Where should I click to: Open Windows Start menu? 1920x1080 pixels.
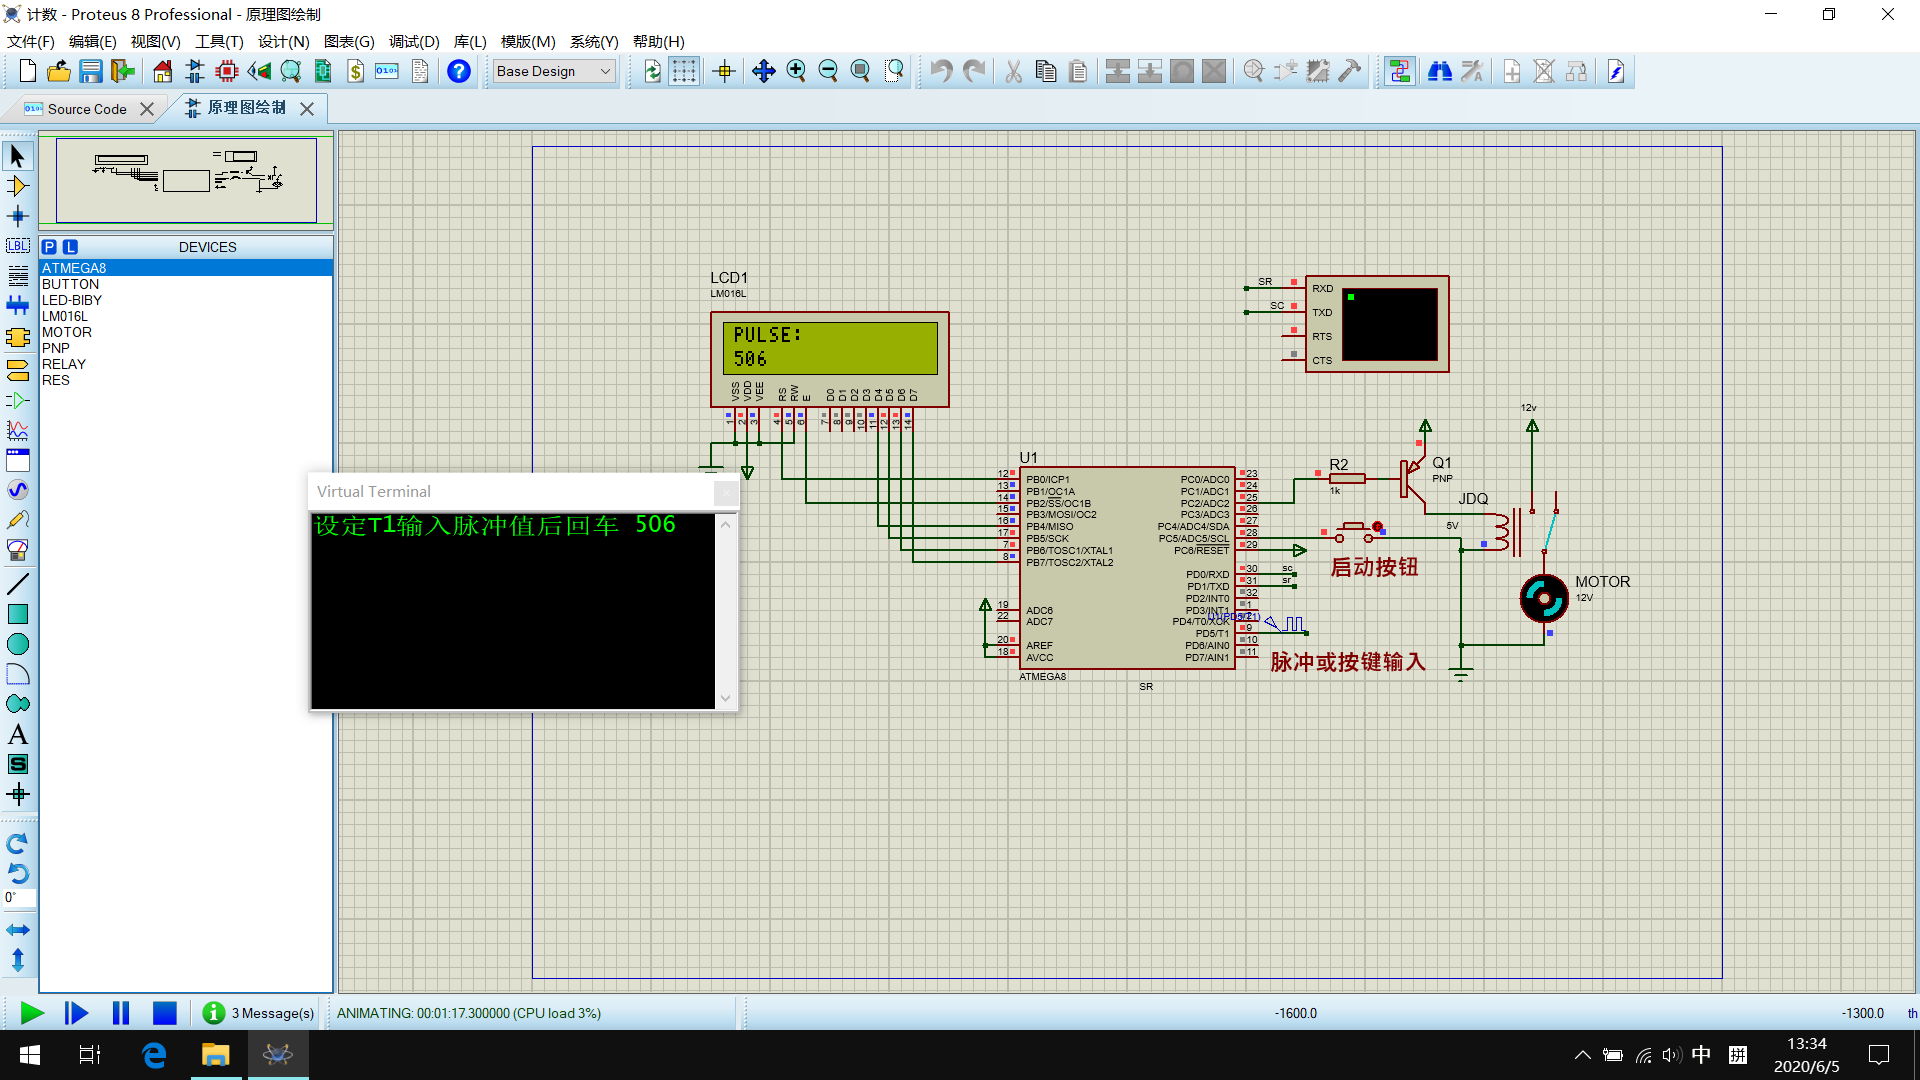(x=30, y=1055)
